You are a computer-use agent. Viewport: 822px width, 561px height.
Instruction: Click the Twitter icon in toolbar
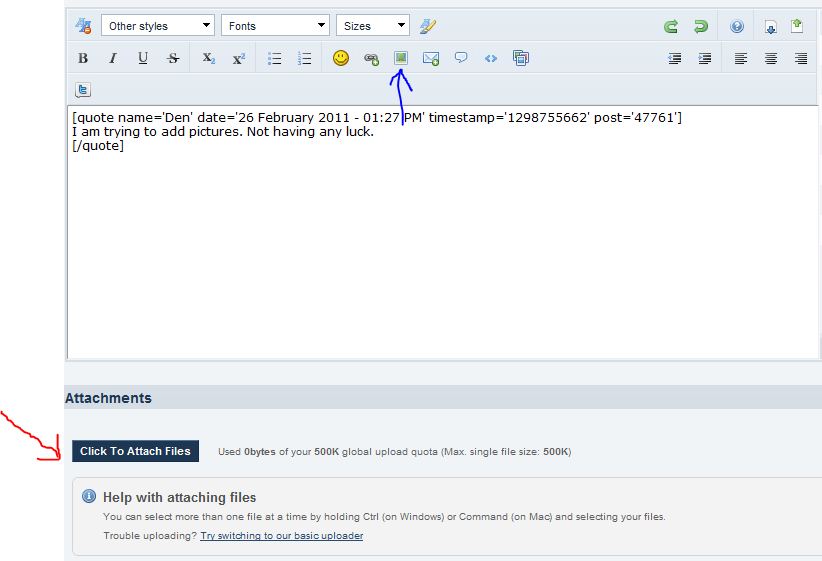tap(83, 90)
